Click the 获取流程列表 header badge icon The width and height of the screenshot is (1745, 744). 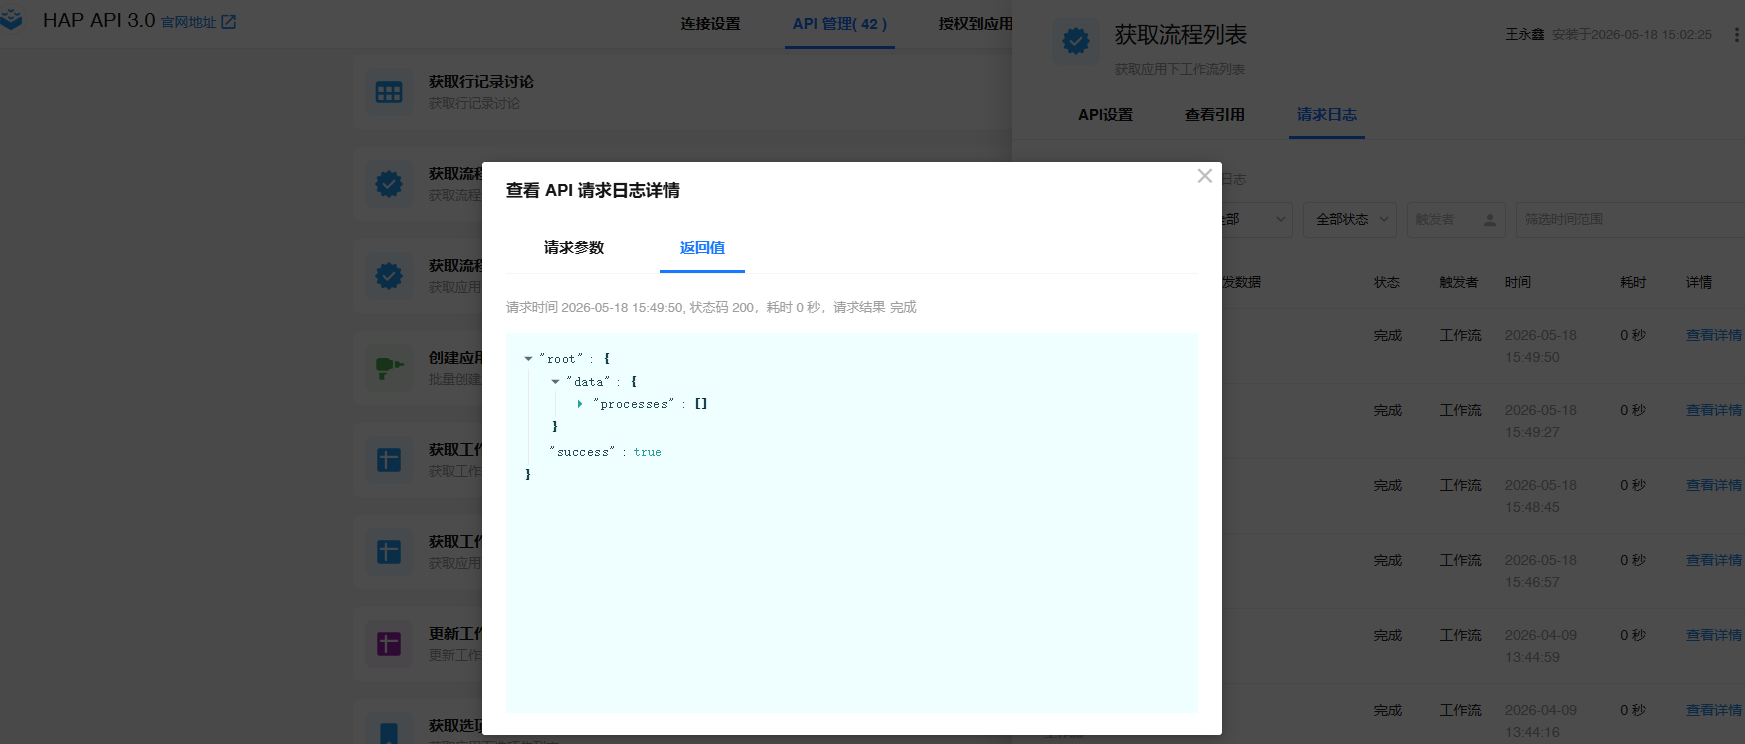(x=1076, y=42)
